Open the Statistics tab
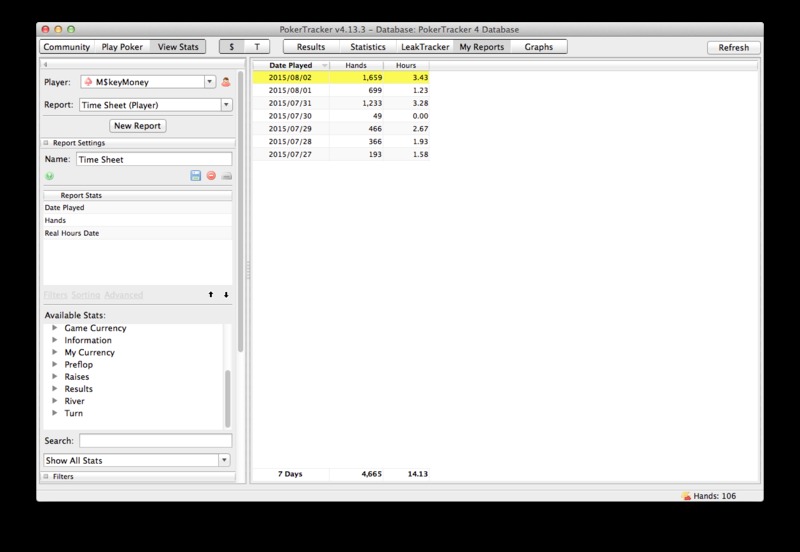The image size is (800, 552). pyautogui.click(x=367, y=47)
